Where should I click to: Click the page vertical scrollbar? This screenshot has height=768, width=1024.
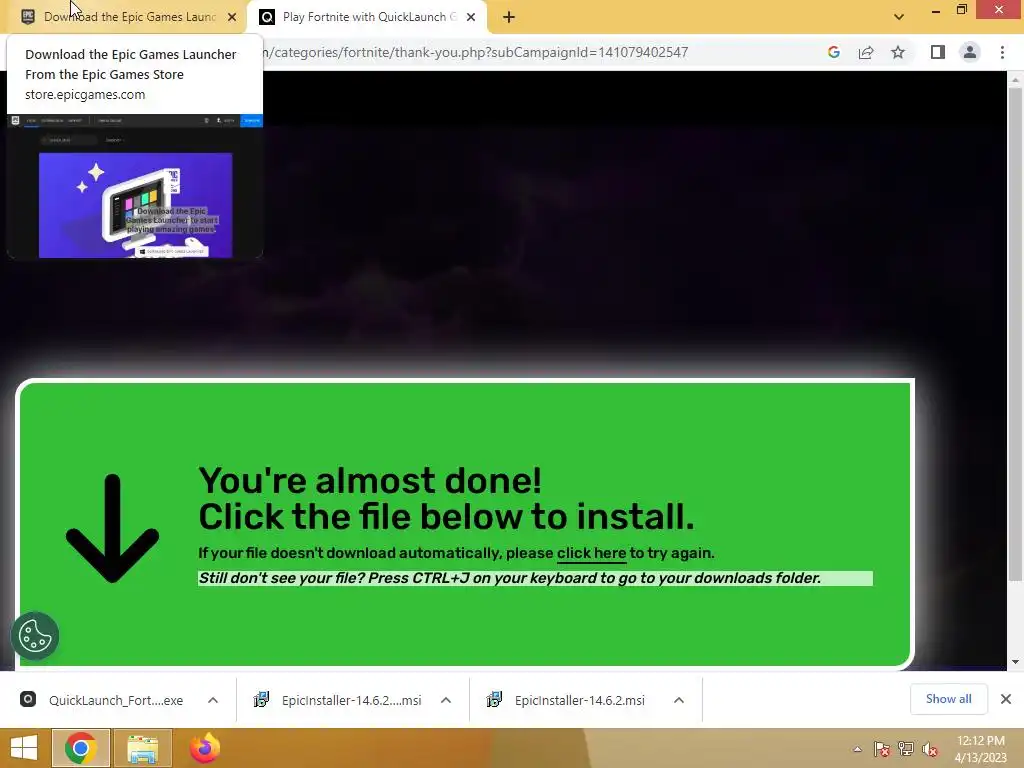click(1015, 333)
